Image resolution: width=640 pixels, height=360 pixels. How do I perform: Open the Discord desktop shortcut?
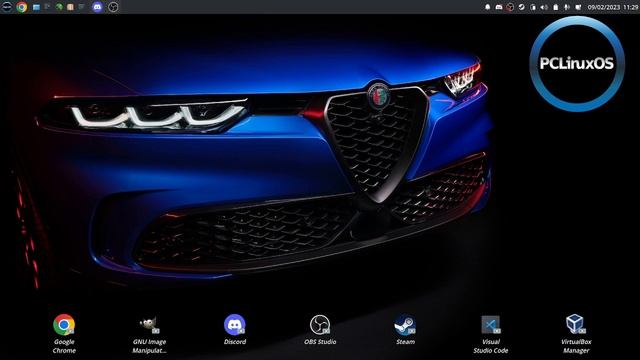tap(235, 329)
